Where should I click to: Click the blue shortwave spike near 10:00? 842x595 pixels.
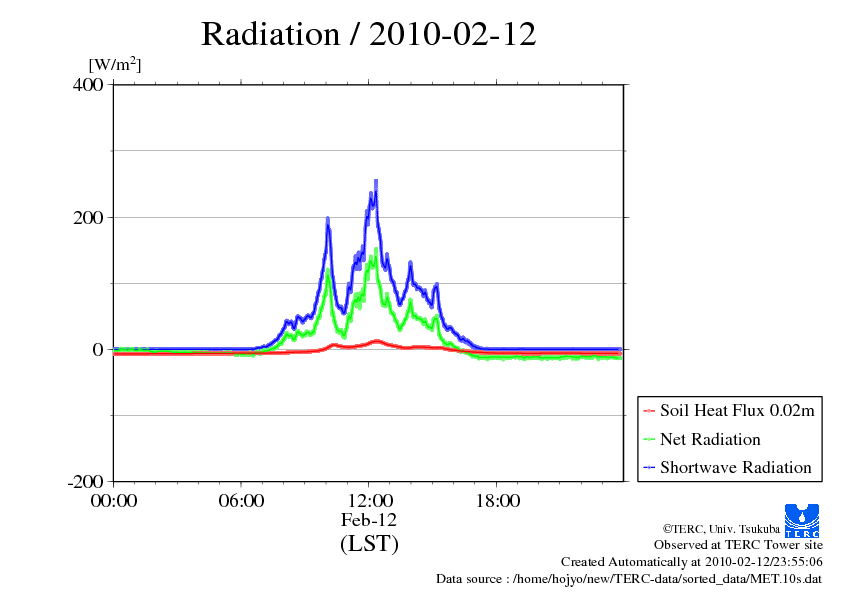pos(328,222)
